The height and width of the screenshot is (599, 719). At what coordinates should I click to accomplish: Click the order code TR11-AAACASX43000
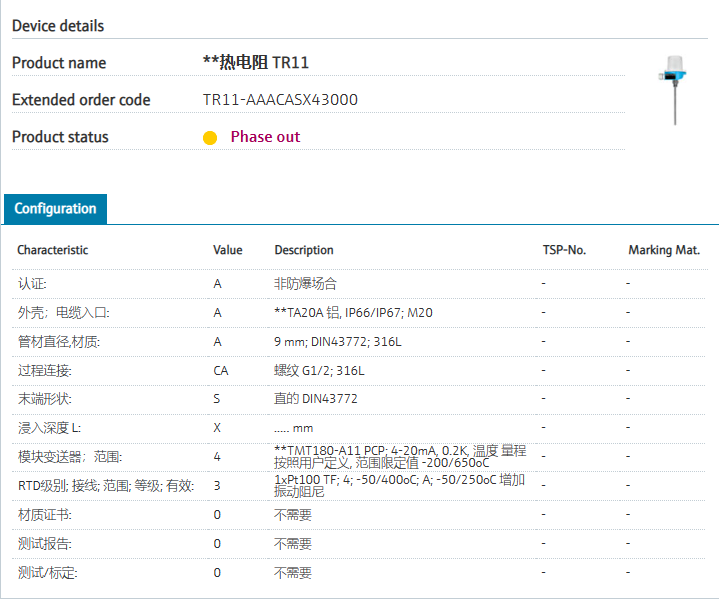[280, 100]
